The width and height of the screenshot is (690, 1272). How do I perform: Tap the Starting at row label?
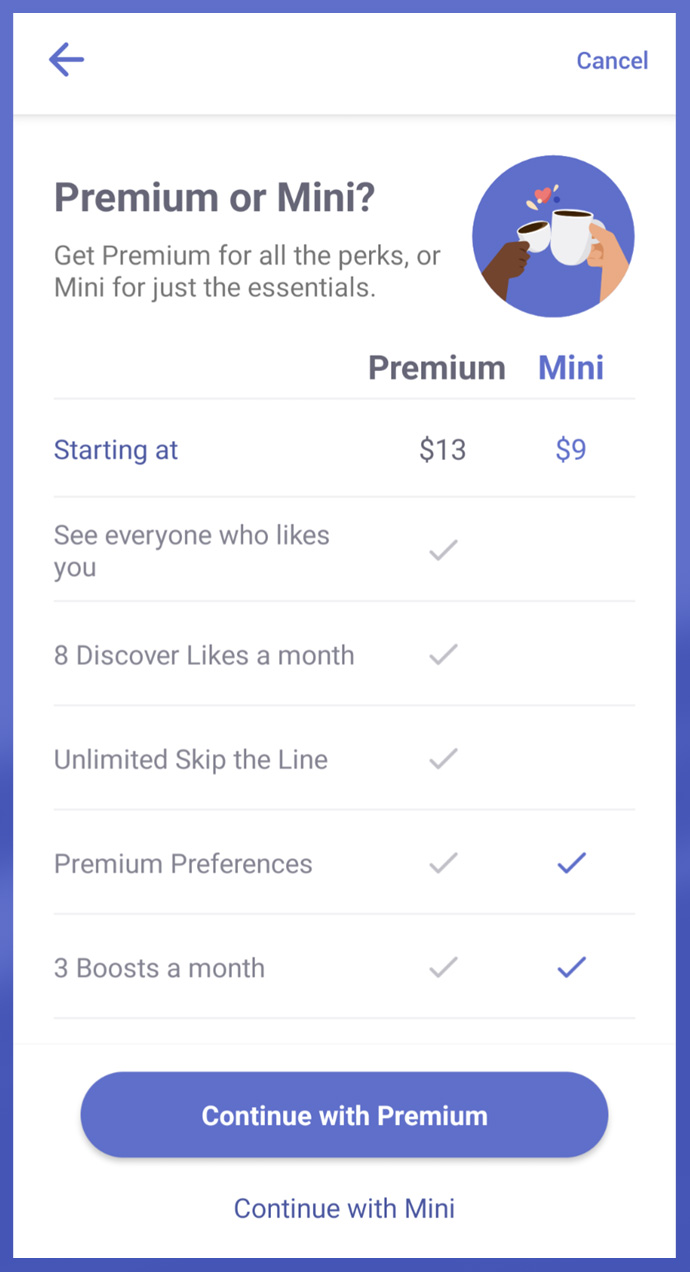point(116,450)
